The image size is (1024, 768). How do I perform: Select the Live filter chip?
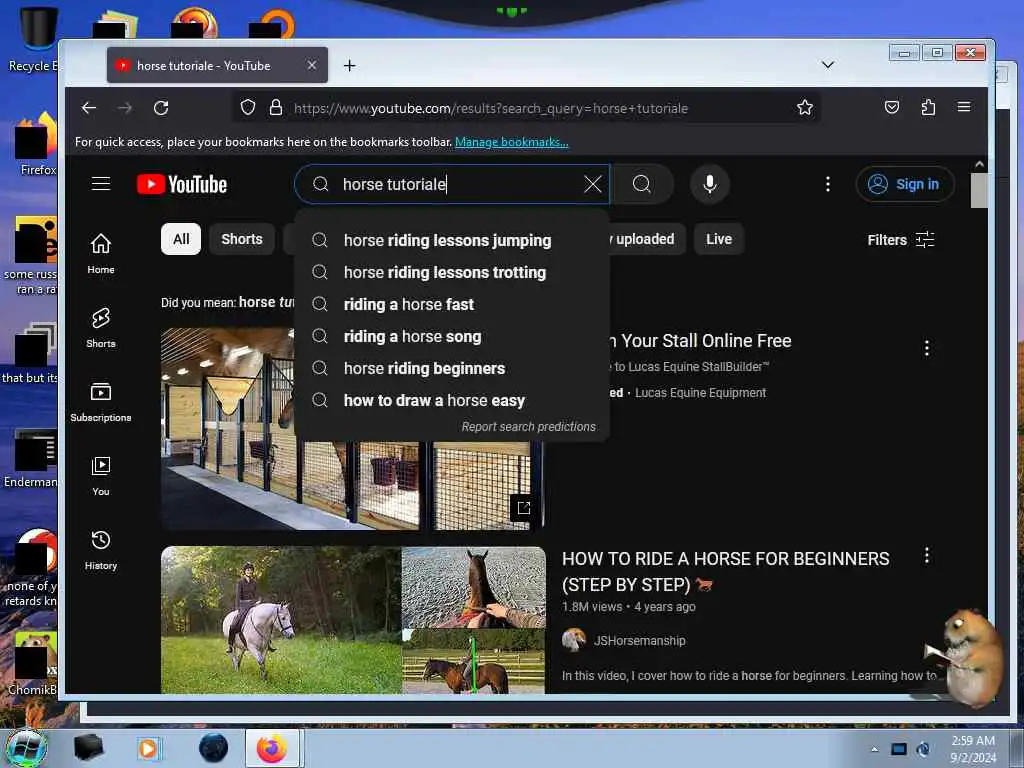point(718,239)
